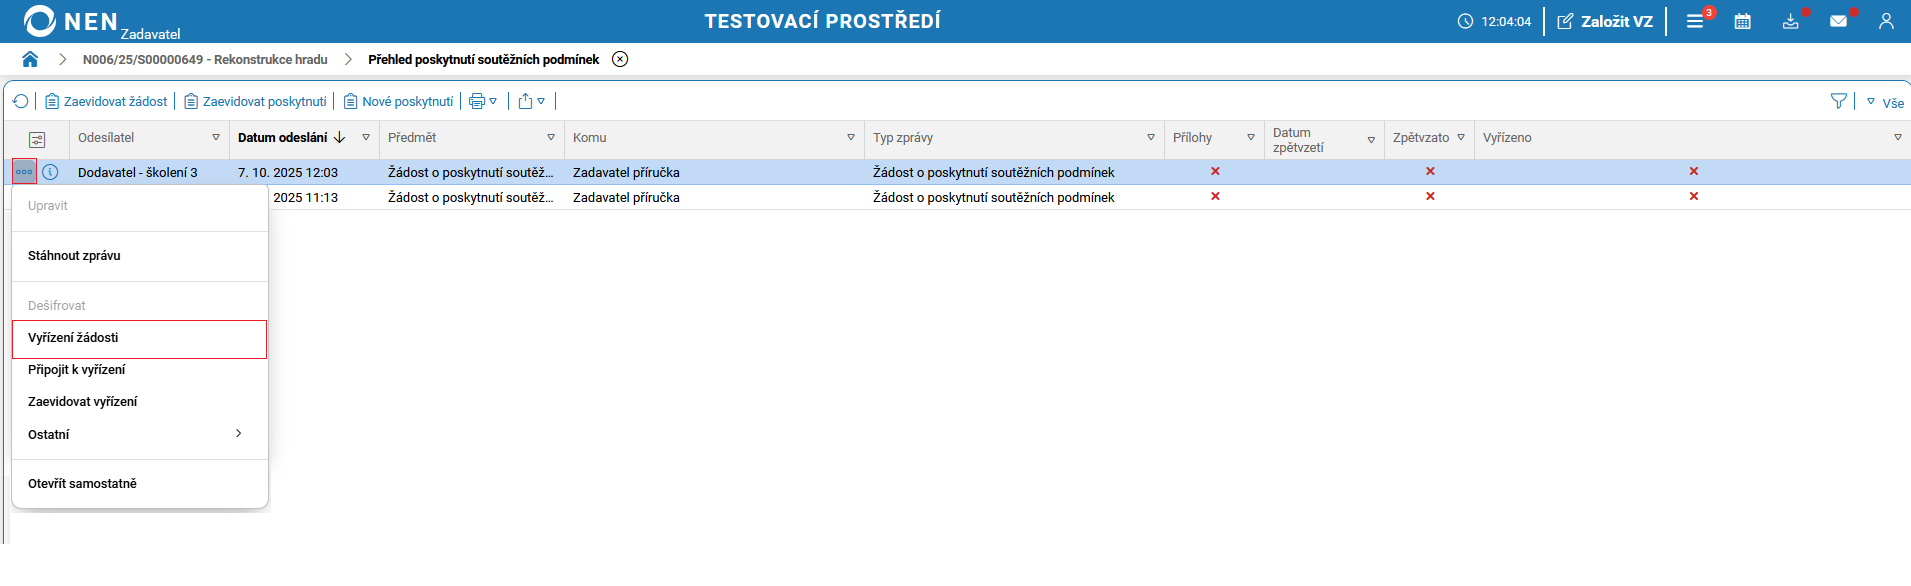
Task: Open the Odesílatel column filter dropdown
Action: [x=216, y=138]
